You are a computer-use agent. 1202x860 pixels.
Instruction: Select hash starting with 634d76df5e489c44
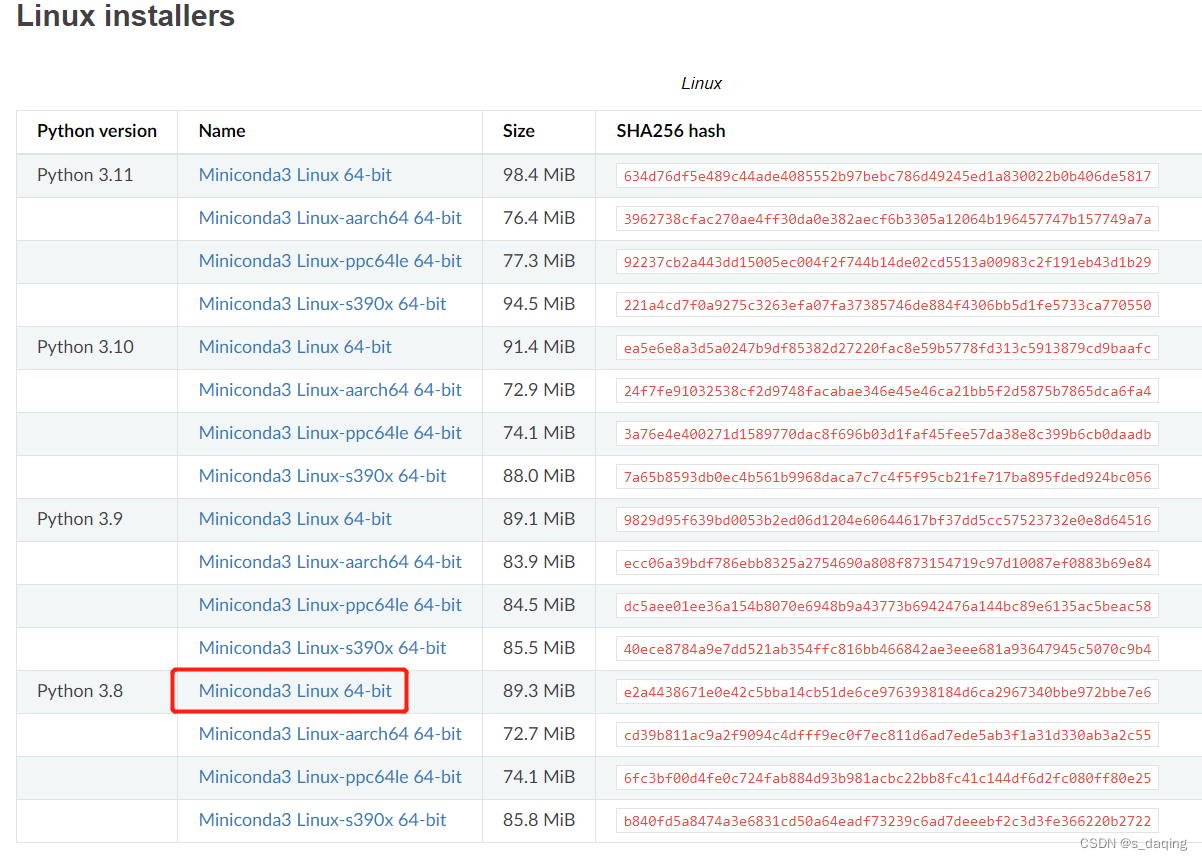point(887,176)
